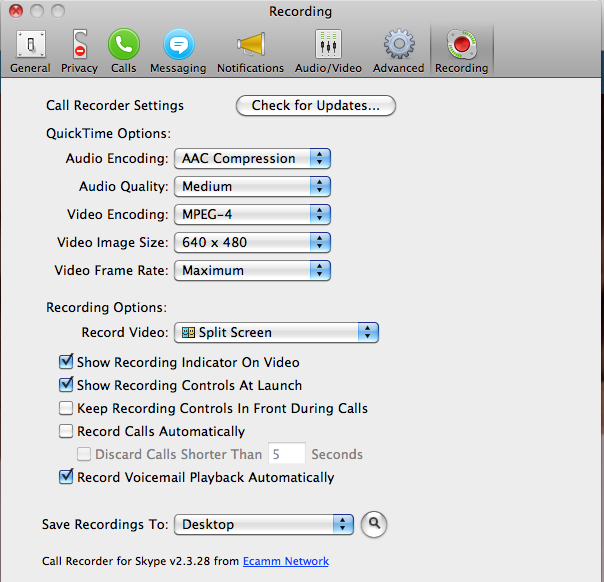The width and height of the screenshot is (604, 582).
Task: Enable Record Calls Automatically
Action: click(67, 431)
